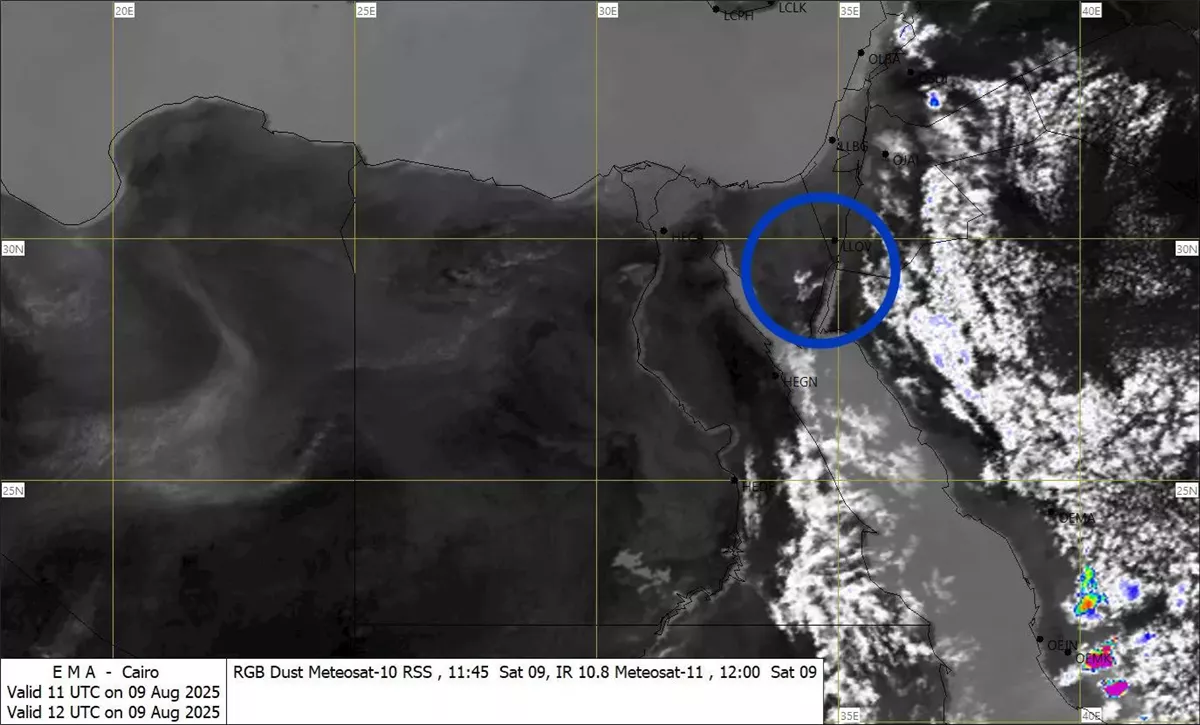Select the OLBA station label

(x=884, y=60)
